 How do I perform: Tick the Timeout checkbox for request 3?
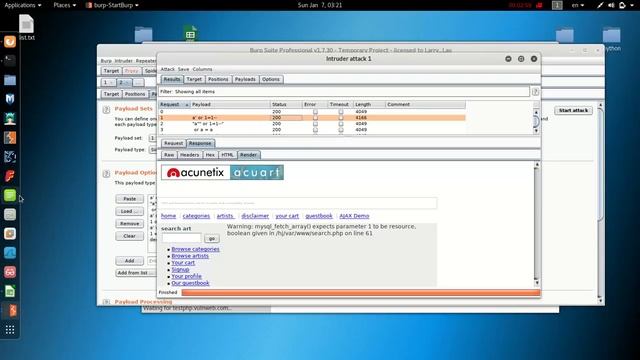(x=341, y=130)
